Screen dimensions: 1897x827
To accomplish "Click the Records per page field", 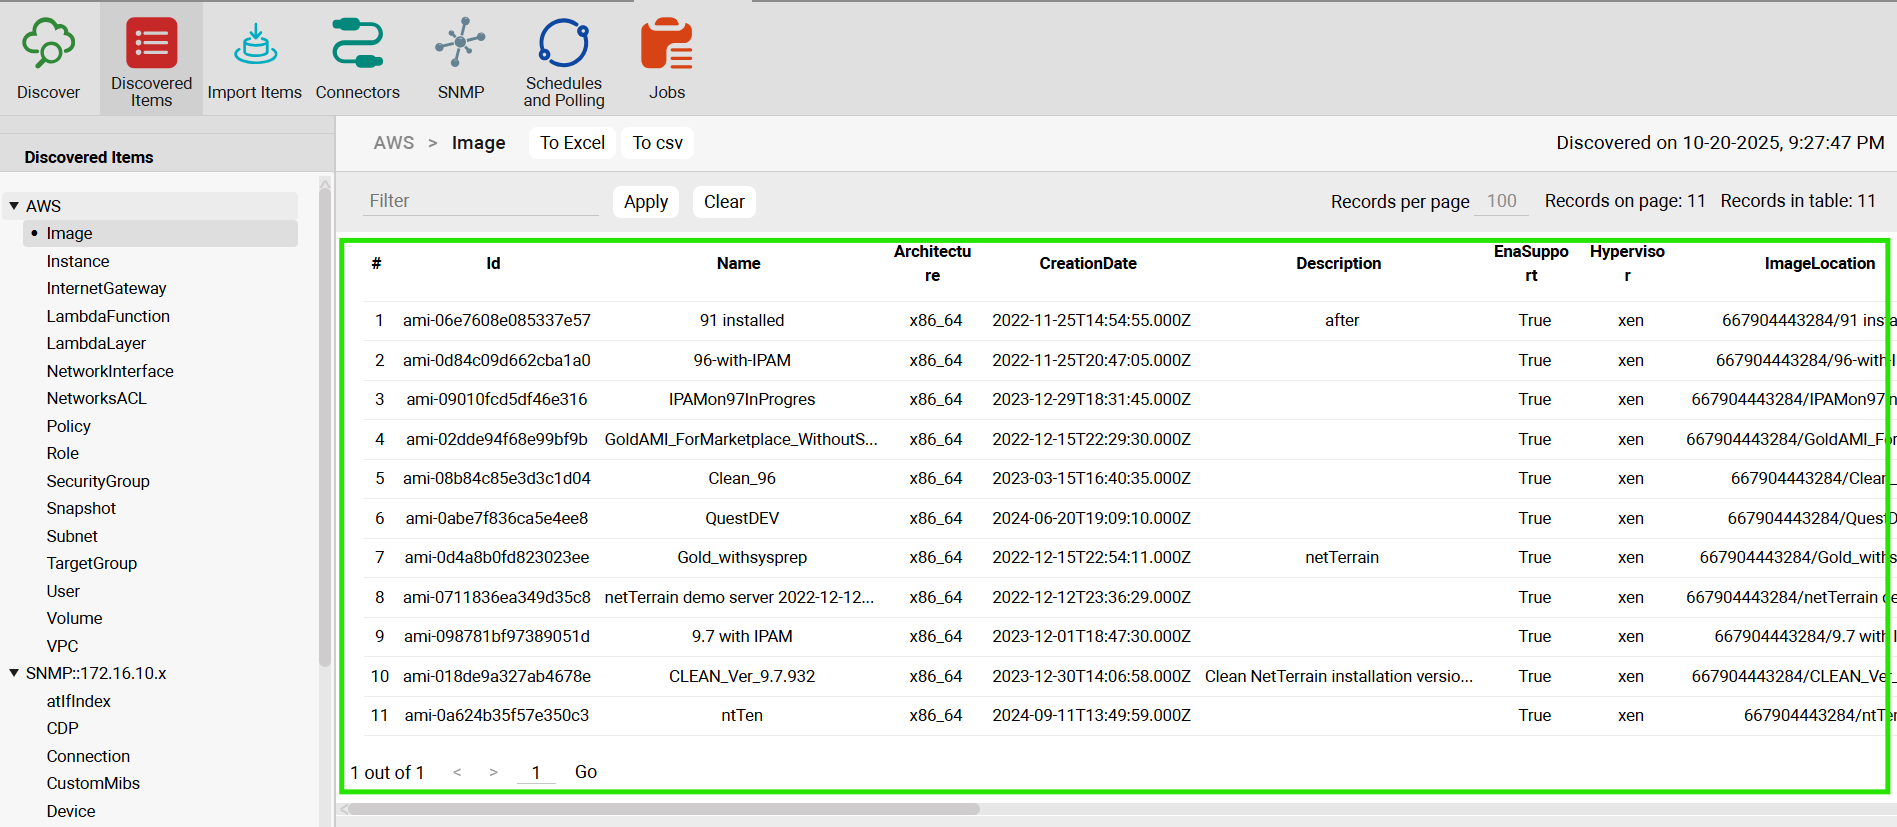I will pyautogui.click(x=1502, y=201).
